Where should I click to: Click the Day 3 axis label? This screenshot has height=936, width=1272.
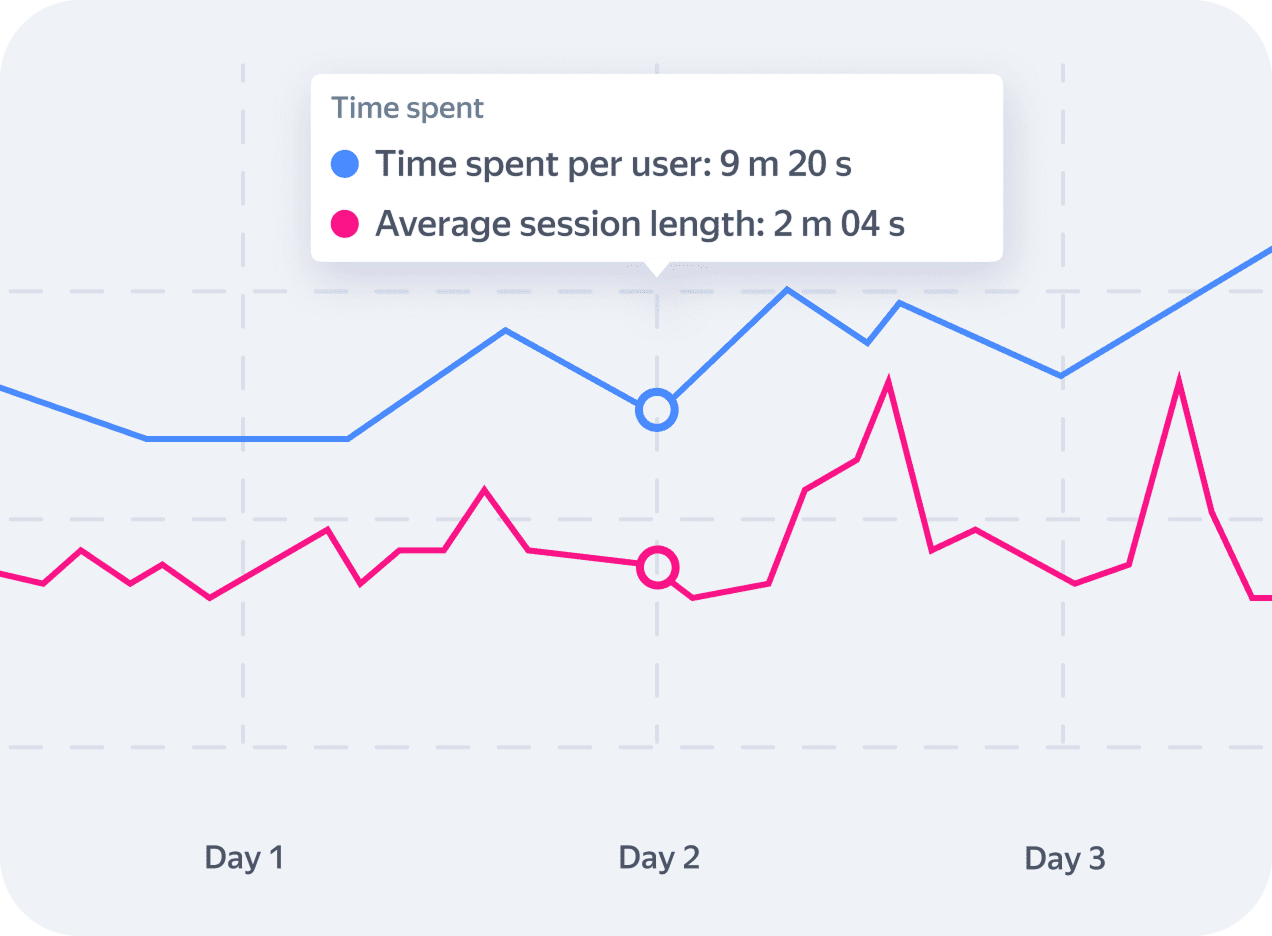pos(1065,858)
